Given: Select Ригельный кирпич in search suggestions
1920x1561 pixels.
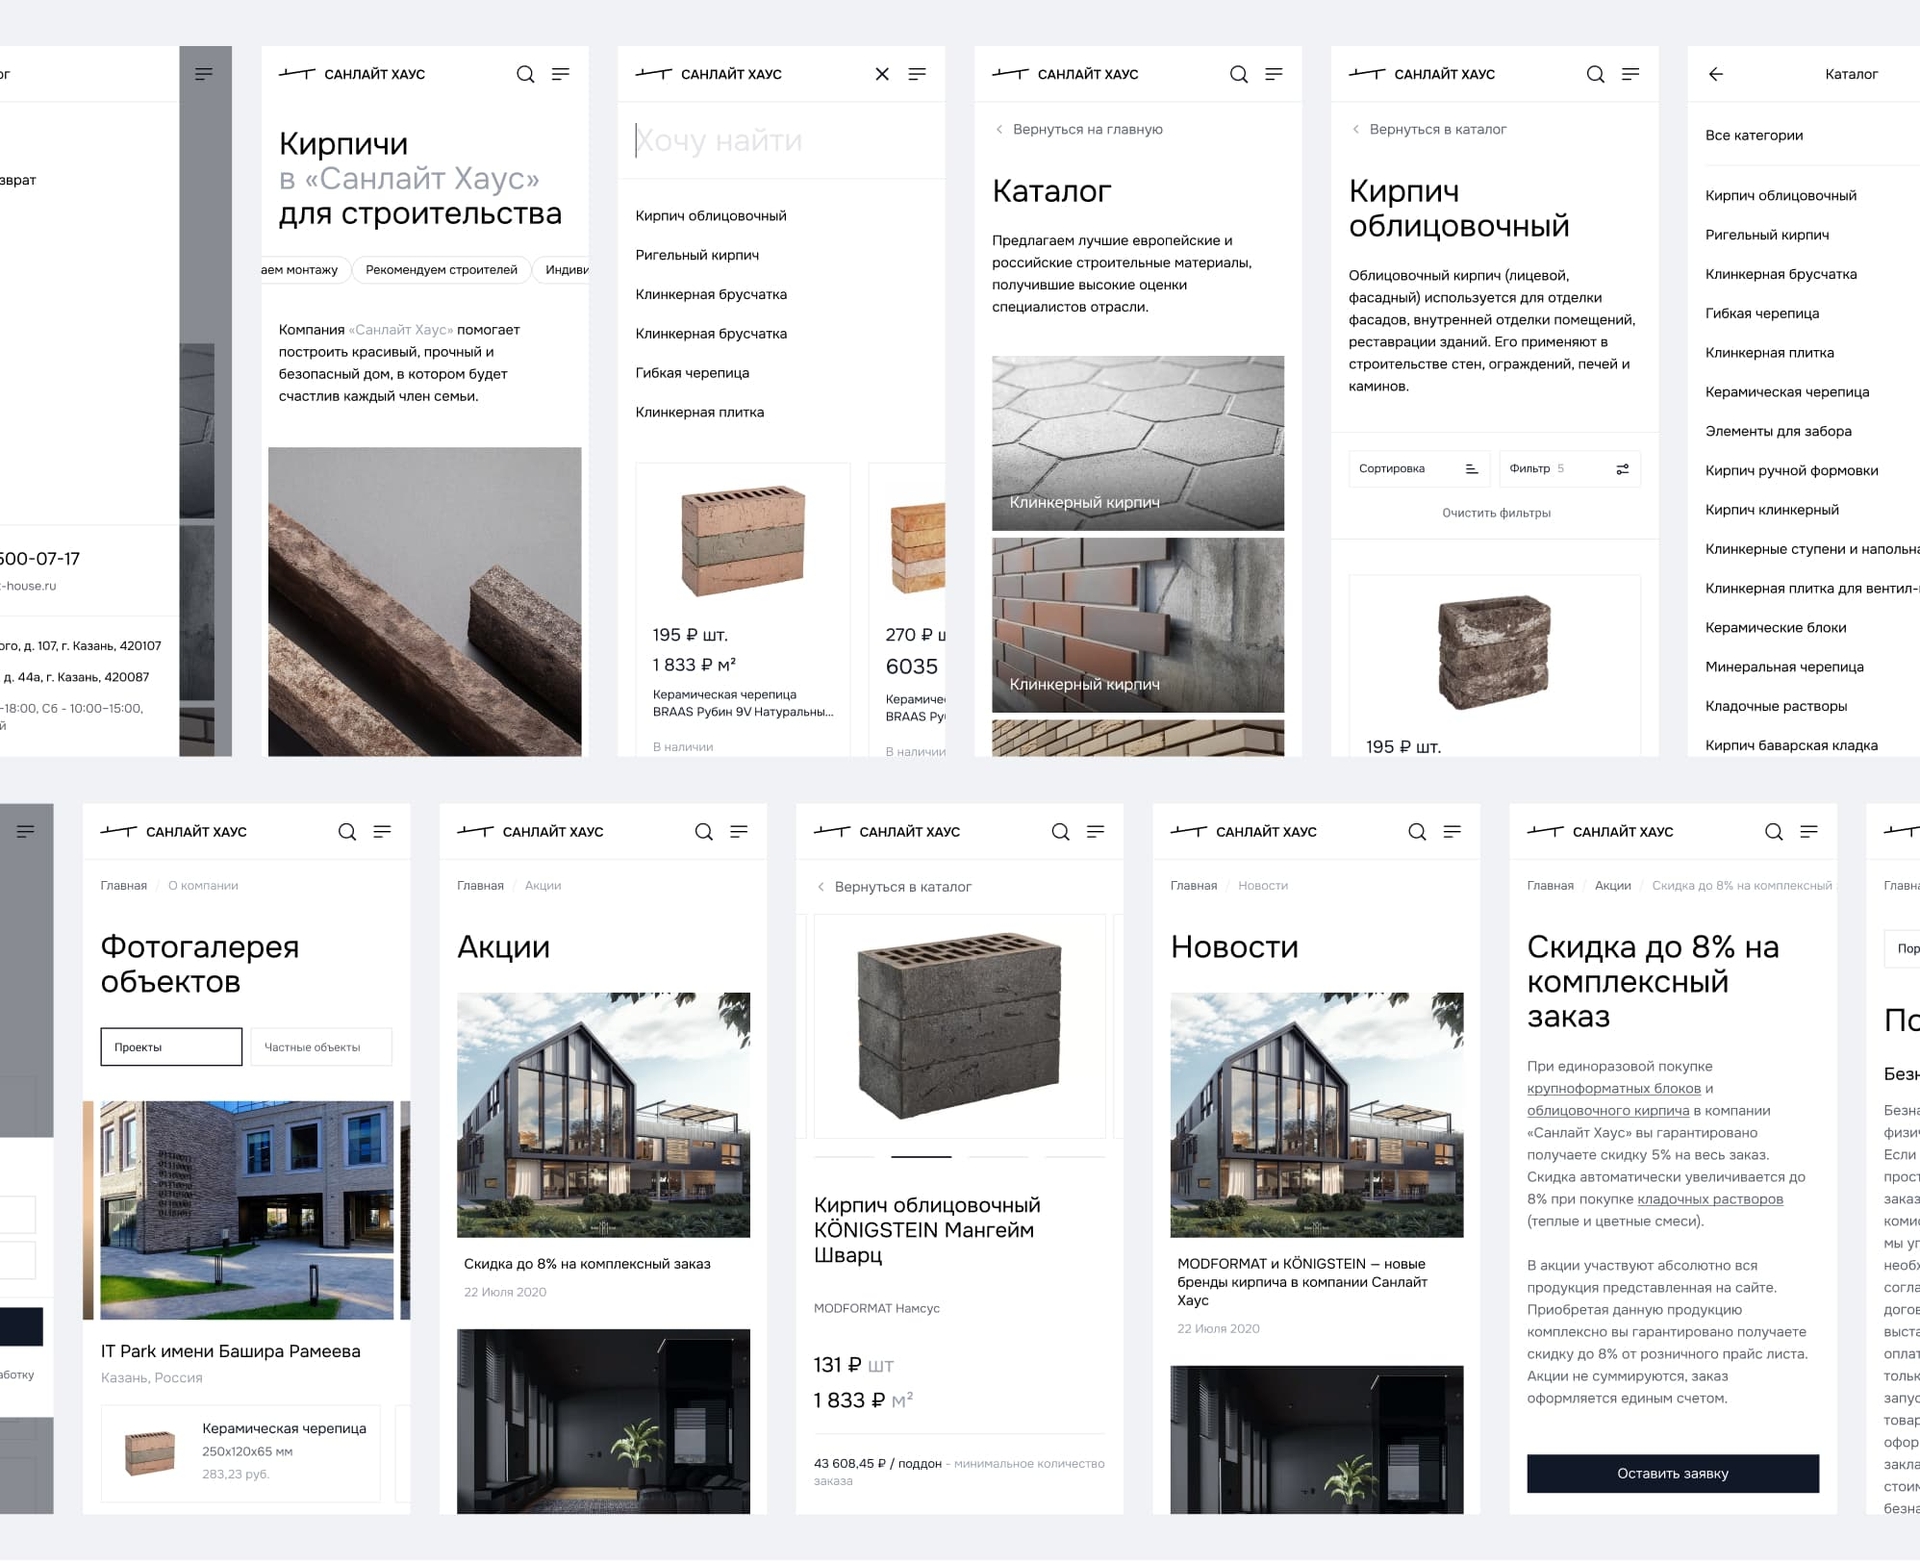Looking at the screenshot, I should coord(697,255).
